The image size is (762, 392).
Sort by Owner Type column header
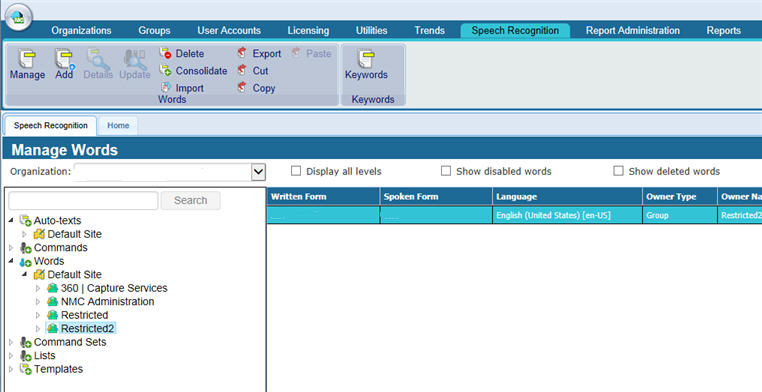coord(679,197)
